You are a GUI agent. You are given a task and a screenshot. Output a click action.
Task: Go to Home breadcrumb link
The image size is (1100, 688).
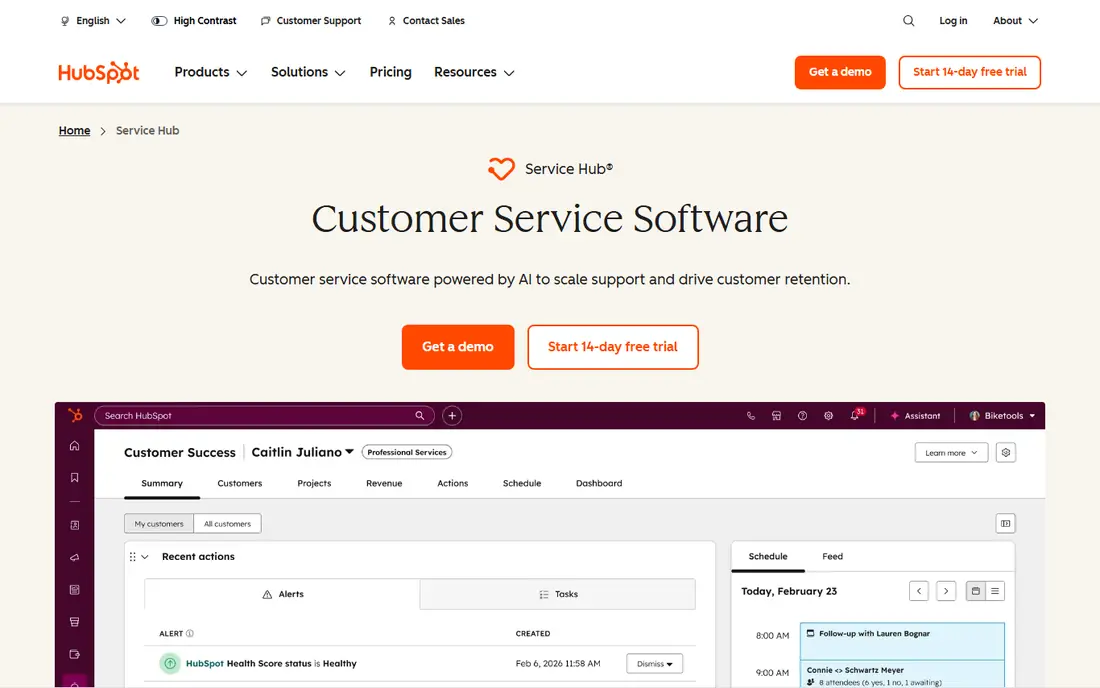coord(74,130)
